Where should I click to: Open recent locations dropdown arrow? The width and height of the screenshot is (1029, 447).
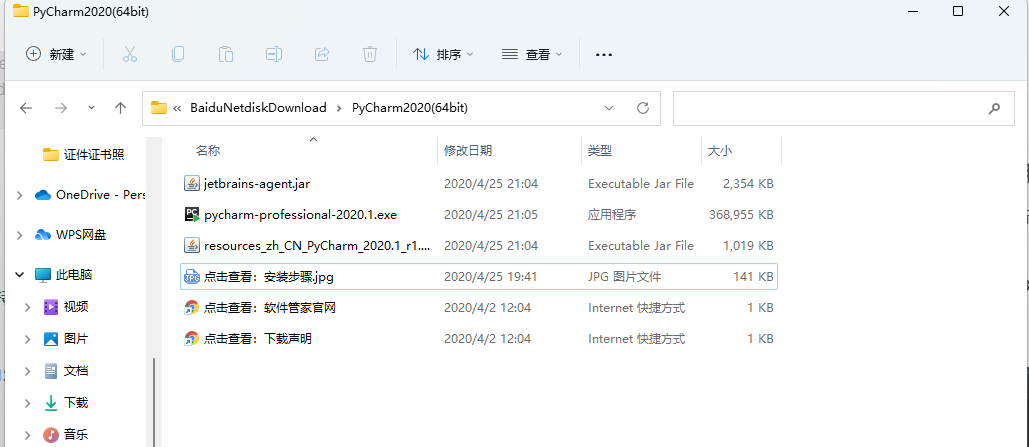point(91,108)
